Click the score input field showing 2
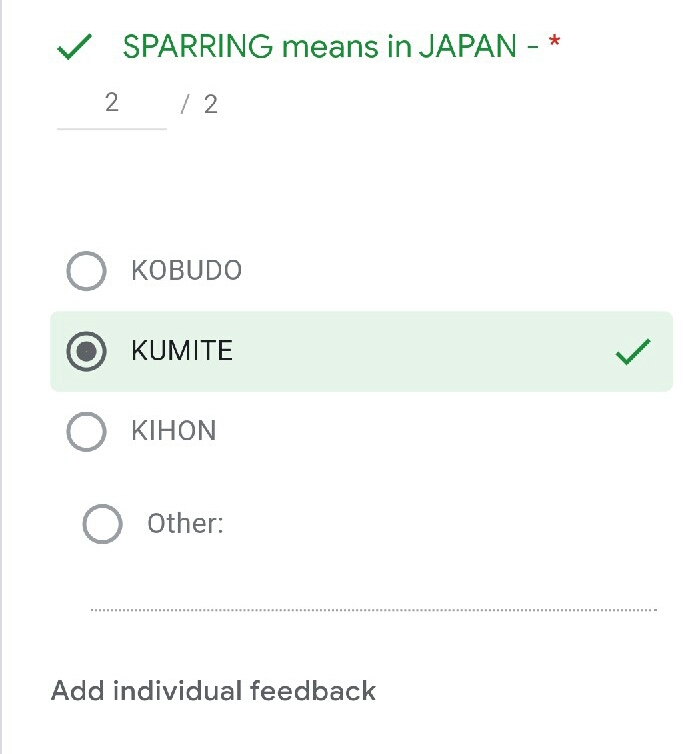The height and width of the screenshot is (754, 683). coord(111,103)
